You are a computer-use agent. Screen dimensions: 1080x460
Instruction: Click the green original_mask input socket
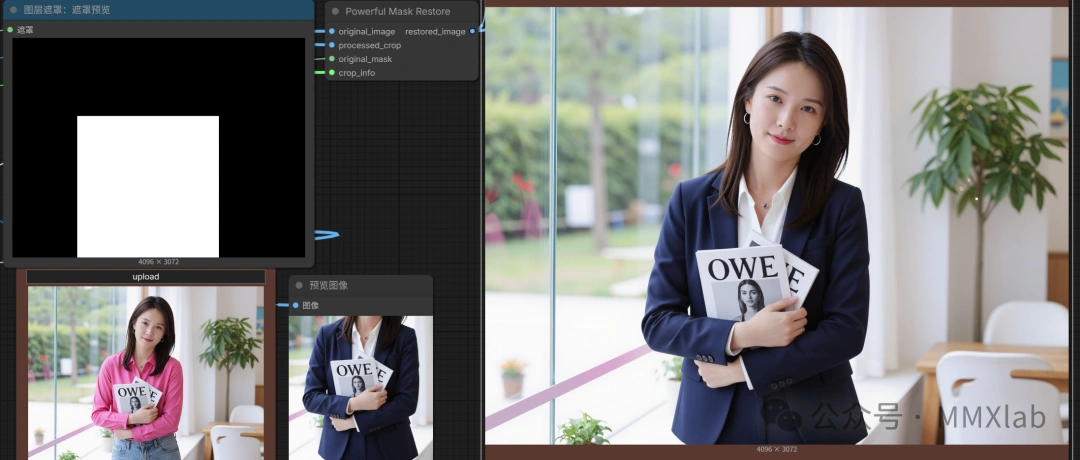coord(331,59)
